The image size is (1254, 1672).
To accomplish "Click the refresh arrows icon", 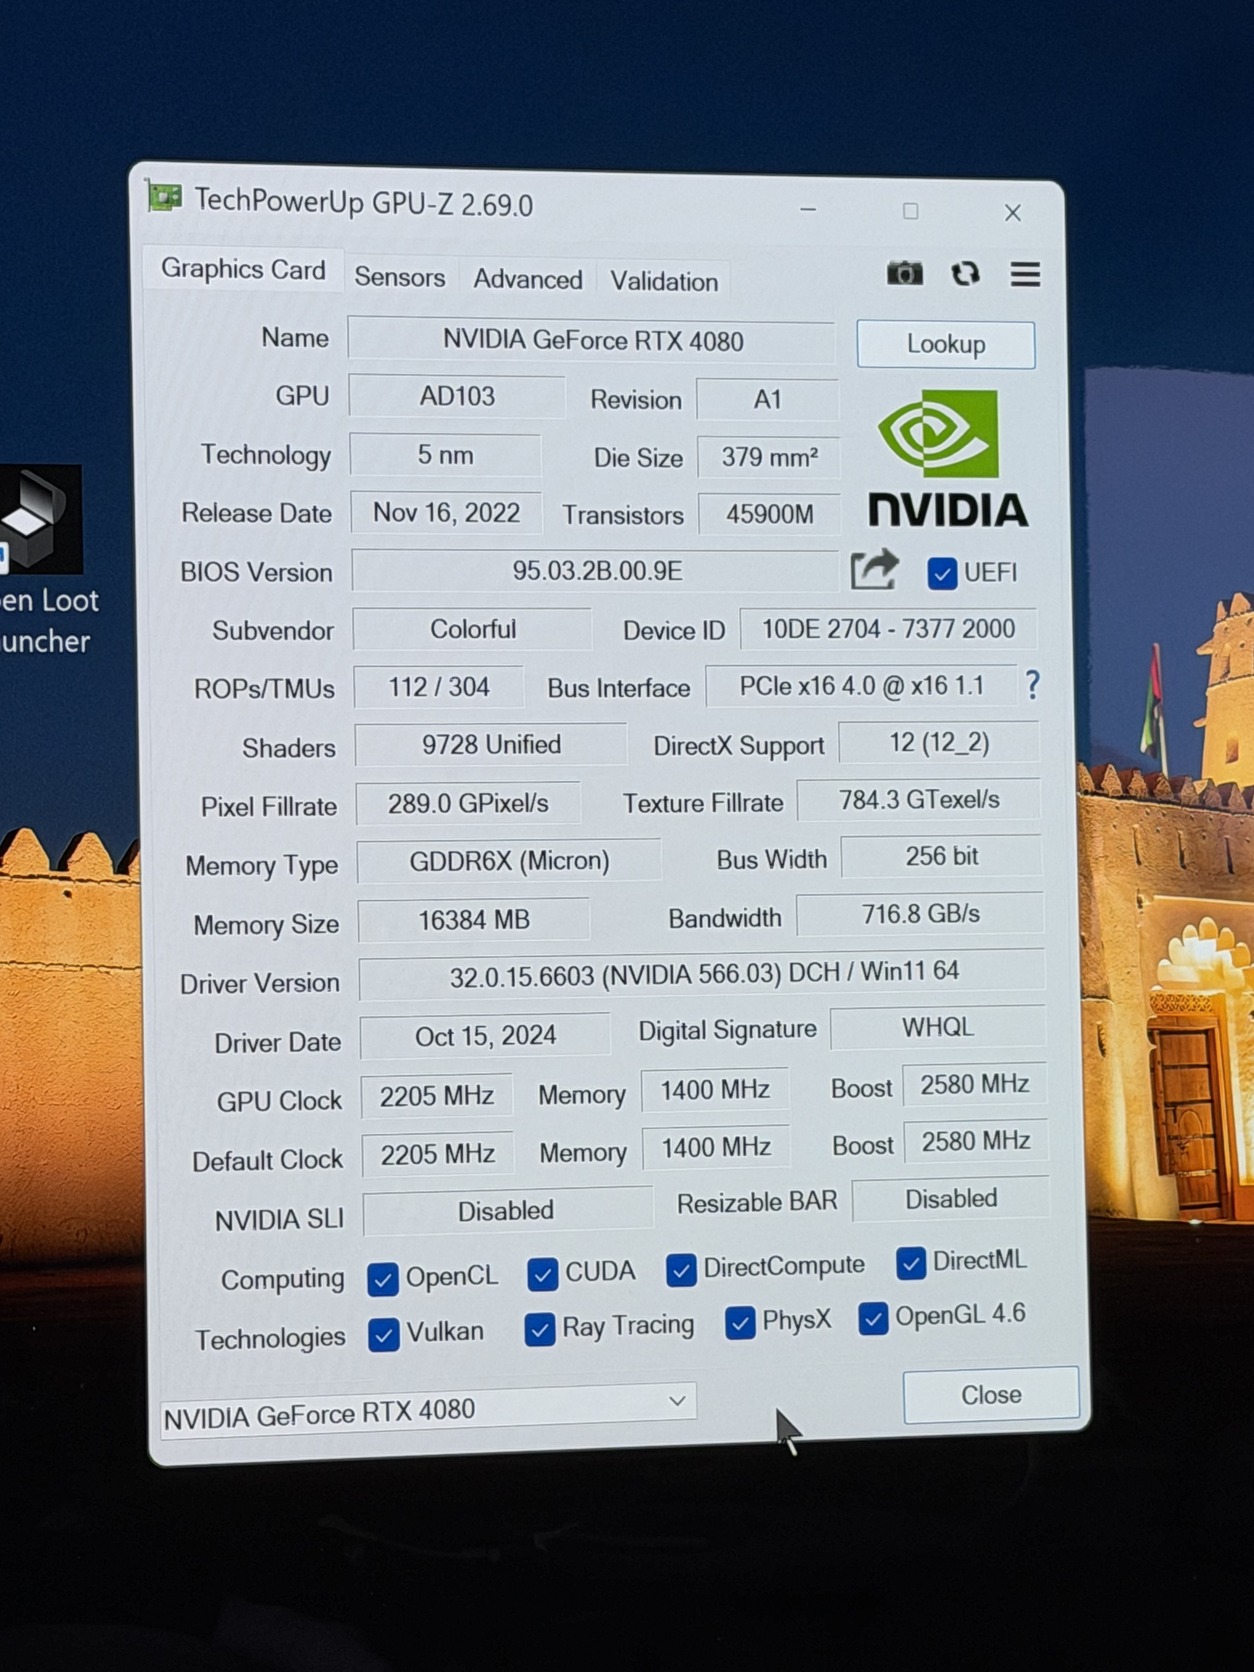I will pyautogui.click(x=965, y=273).
